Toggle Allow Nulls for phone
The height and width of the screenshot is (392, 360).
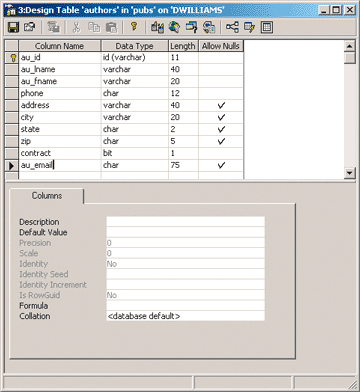221,94
